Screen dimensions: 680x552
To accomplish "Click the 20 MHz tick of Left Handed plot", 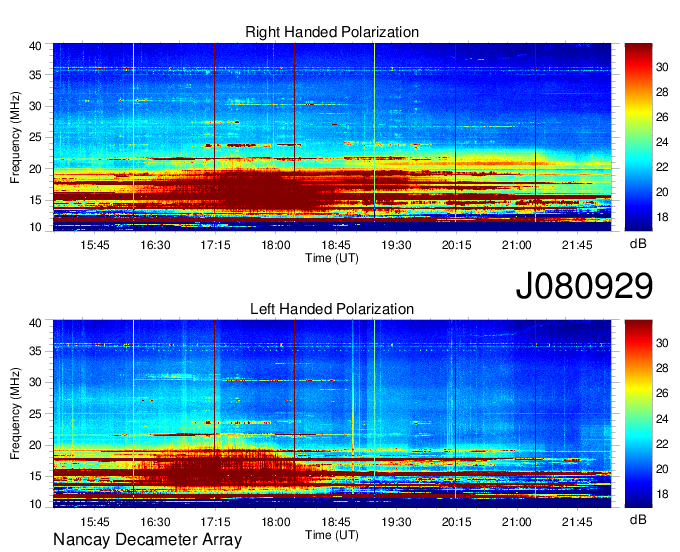I will [35, 445].
